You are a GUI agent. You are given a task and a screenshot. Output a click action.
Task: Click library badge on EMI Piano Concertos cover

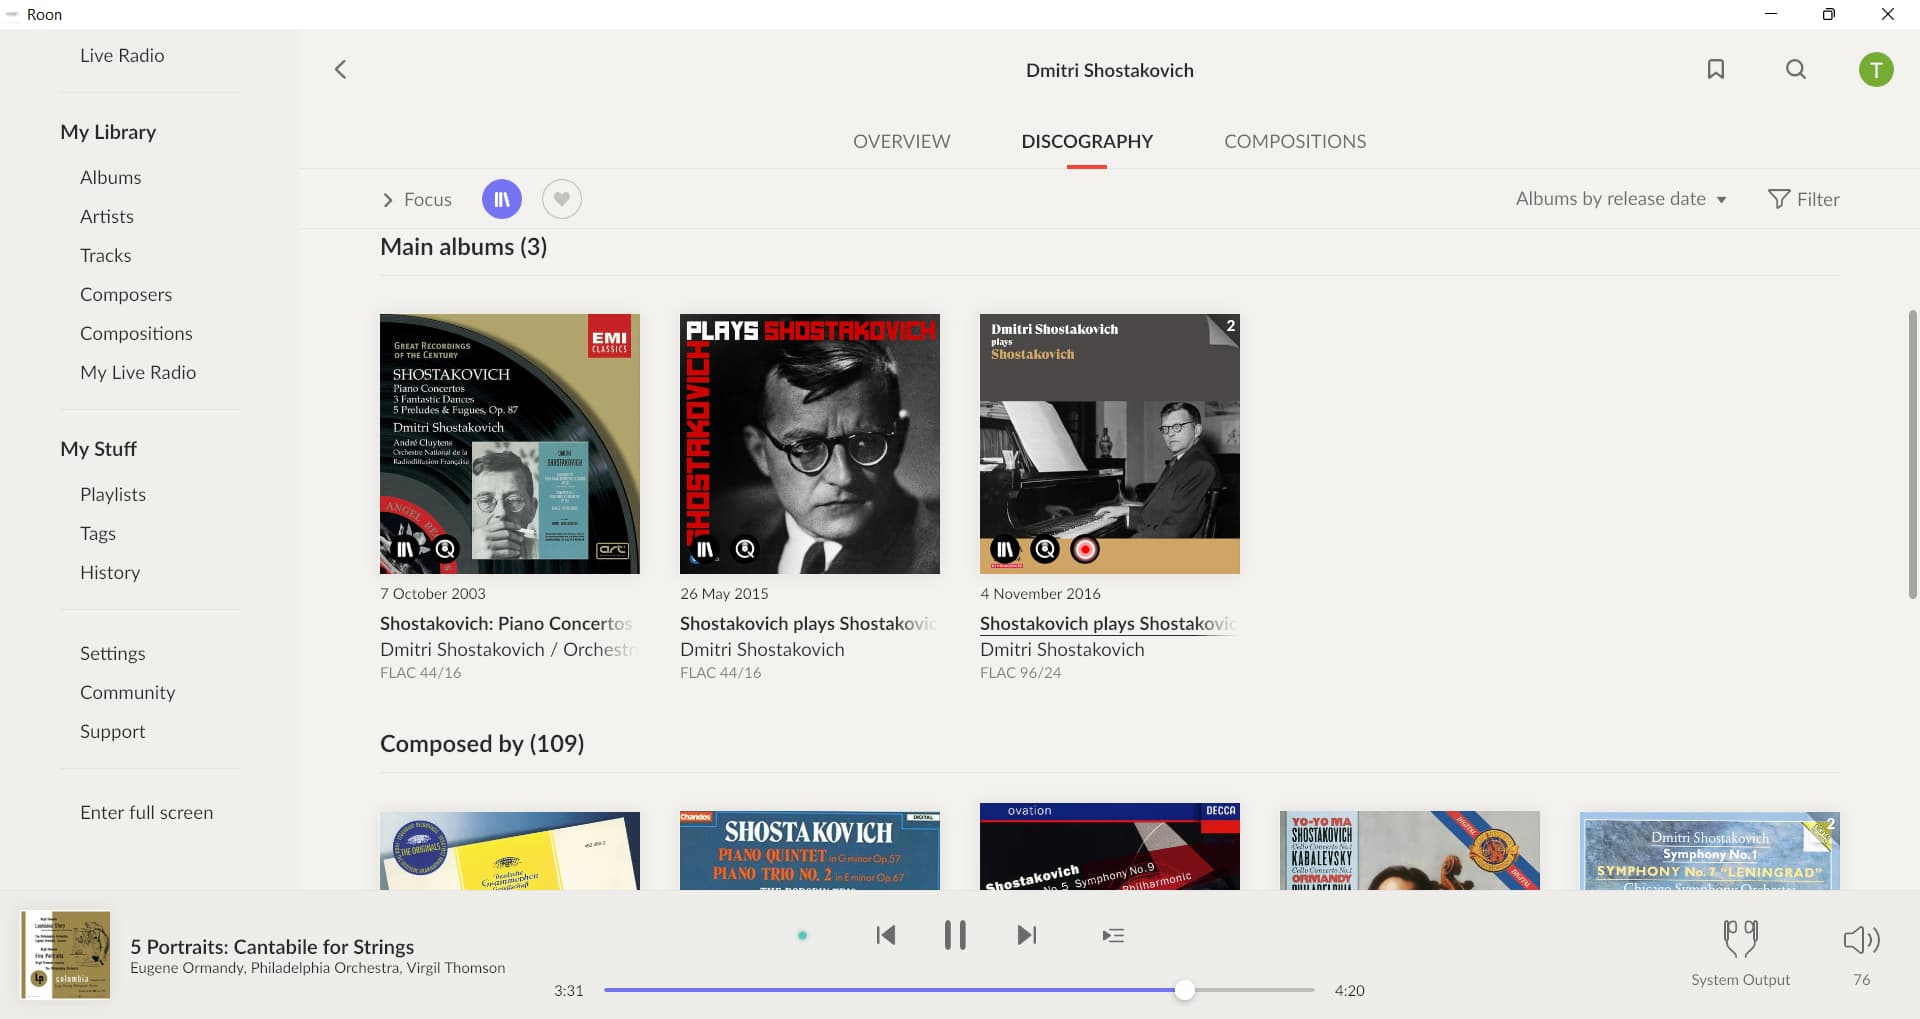405,549
